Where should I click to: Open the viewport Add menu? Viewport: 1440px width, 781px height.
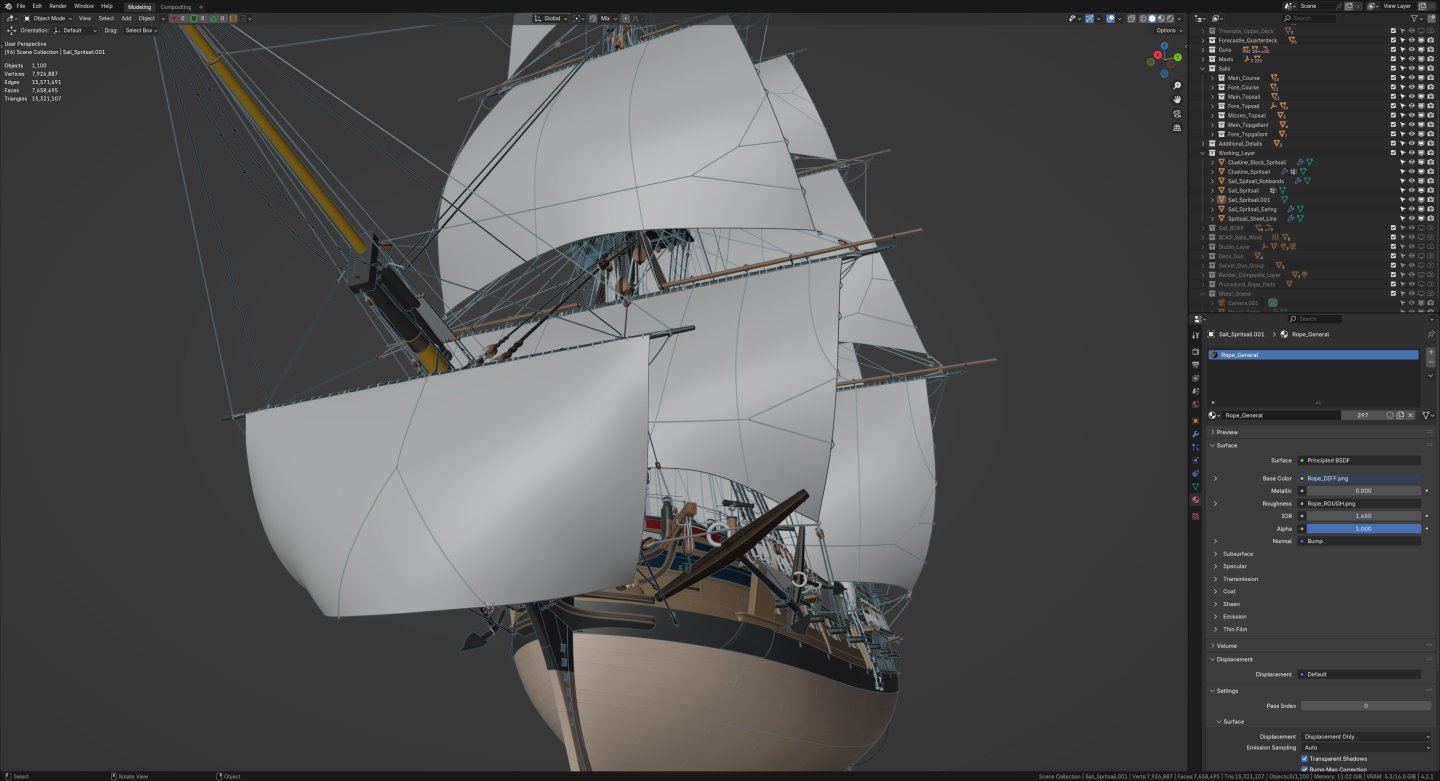tap(126, 18)
